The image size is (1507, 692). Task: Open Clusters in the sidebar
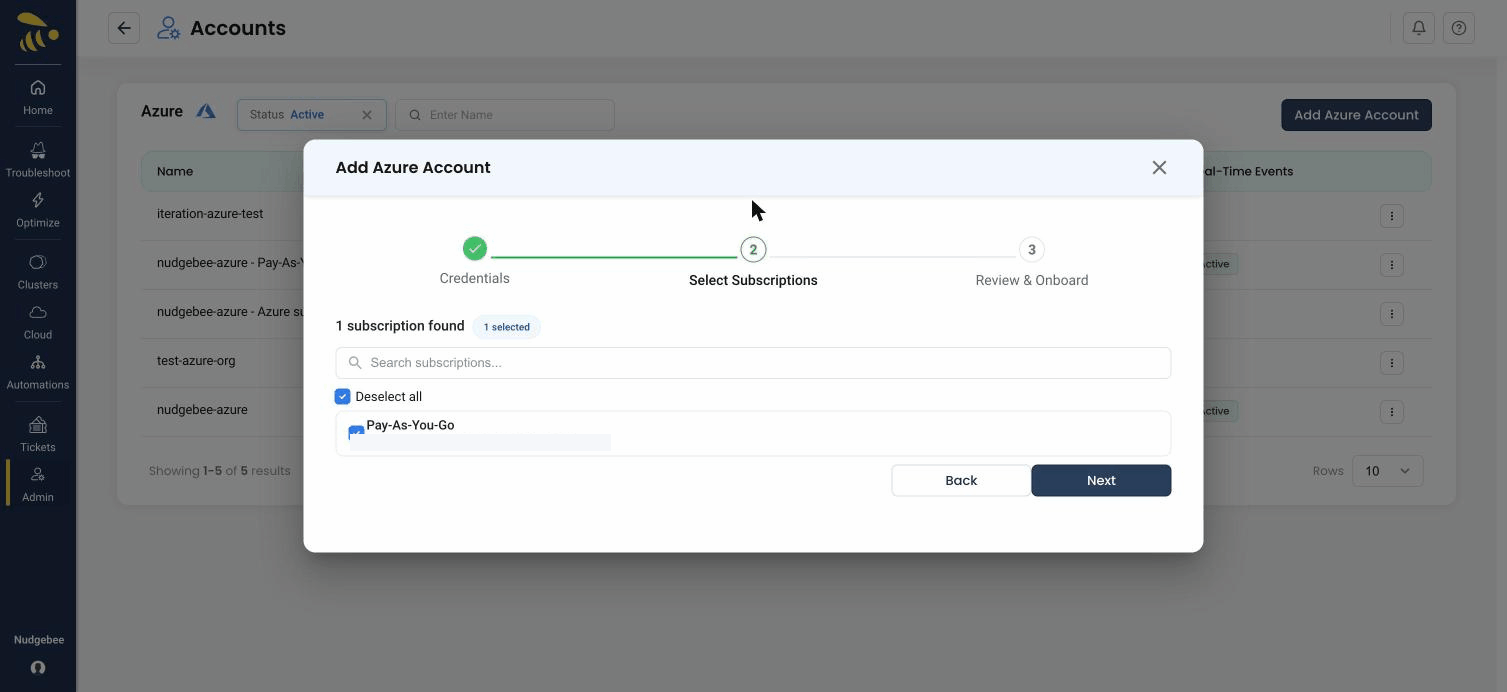point(38,272)
